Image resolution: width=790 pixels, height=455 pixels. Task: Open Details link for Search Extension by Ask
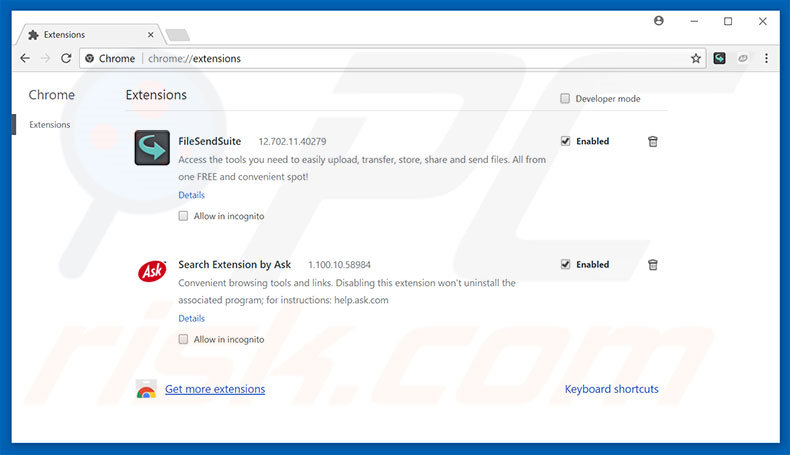click(x=191, y=318)
